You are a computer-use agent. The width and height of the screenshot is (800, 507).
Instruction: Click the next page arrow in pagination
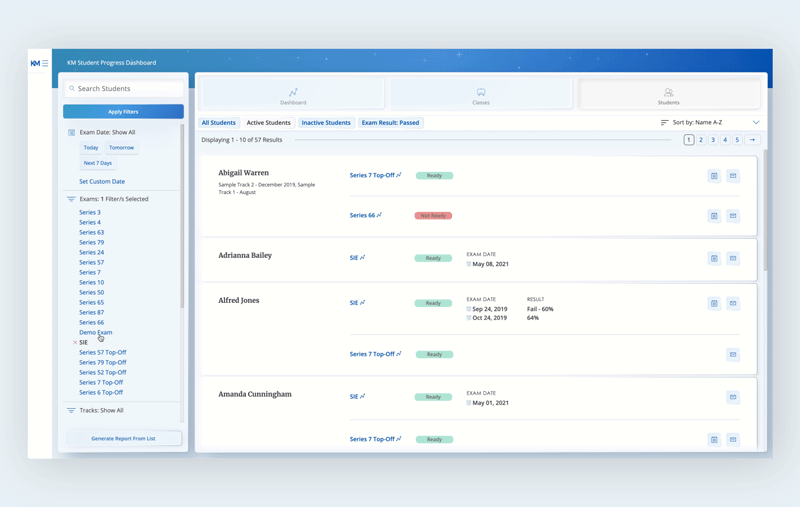click(752, 140)
